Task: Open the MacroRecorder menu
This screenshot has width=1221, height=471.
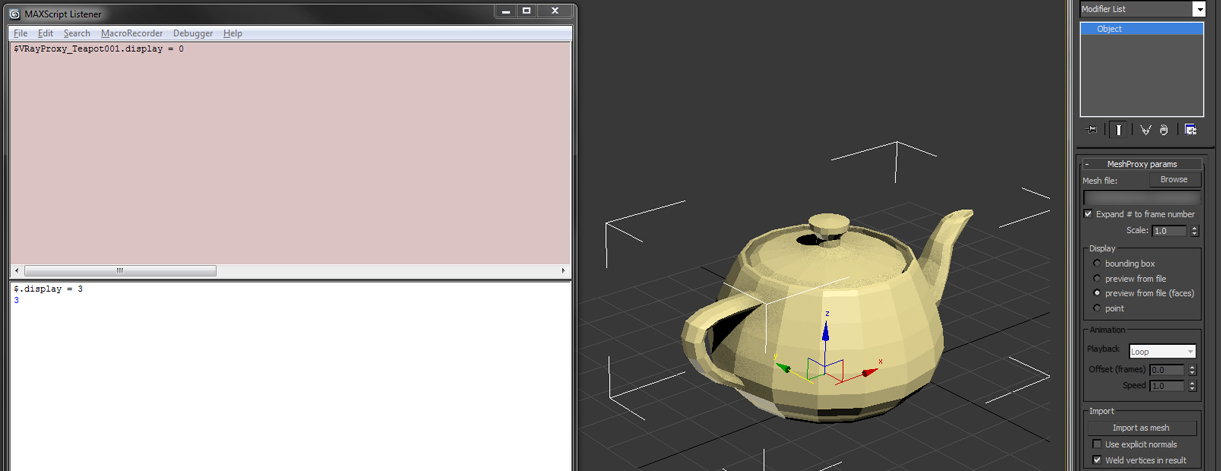Action: click(x=132, y=33)
